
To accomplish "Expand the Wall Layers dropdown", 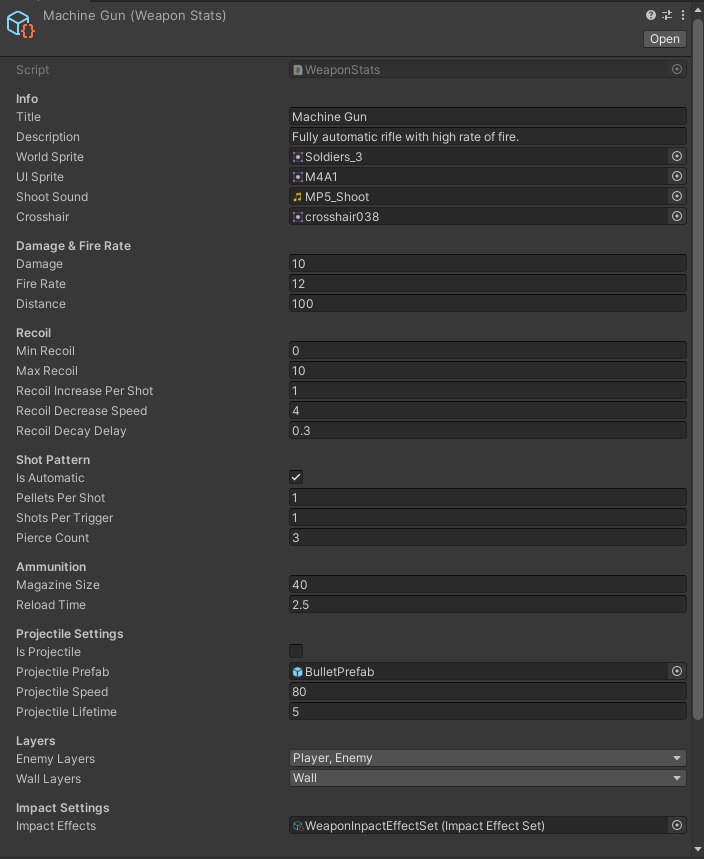I will tap(488, 779).
